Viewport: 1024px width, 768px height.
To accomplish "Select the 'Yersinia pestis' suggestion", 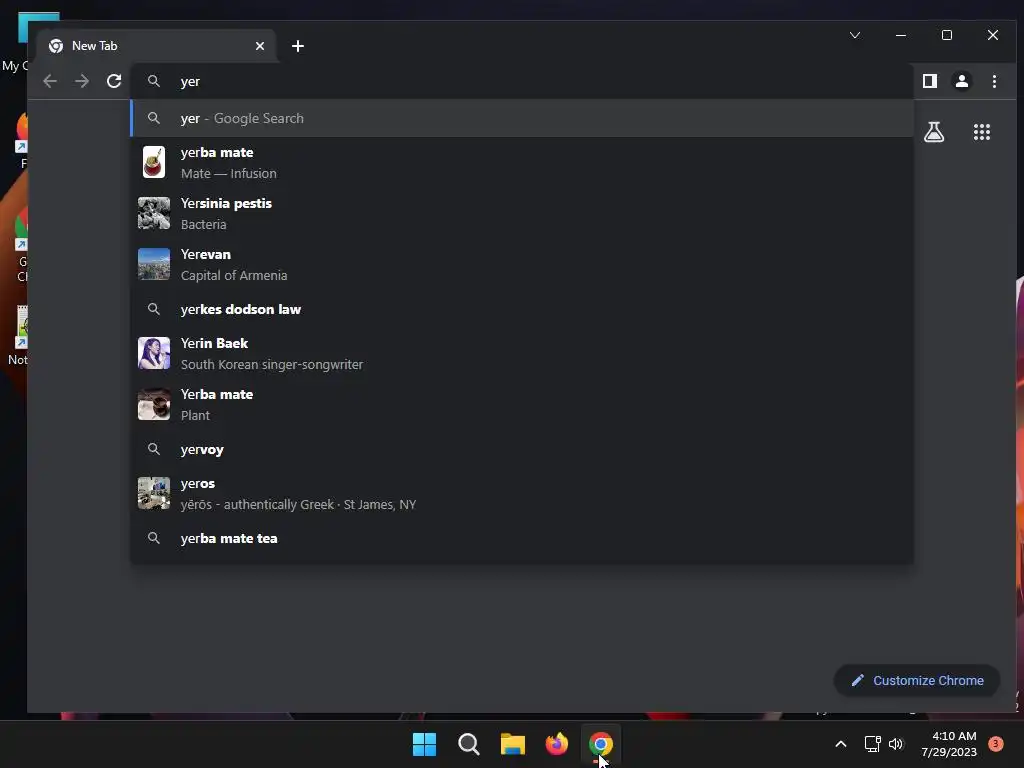I will [x=522, y=214].
